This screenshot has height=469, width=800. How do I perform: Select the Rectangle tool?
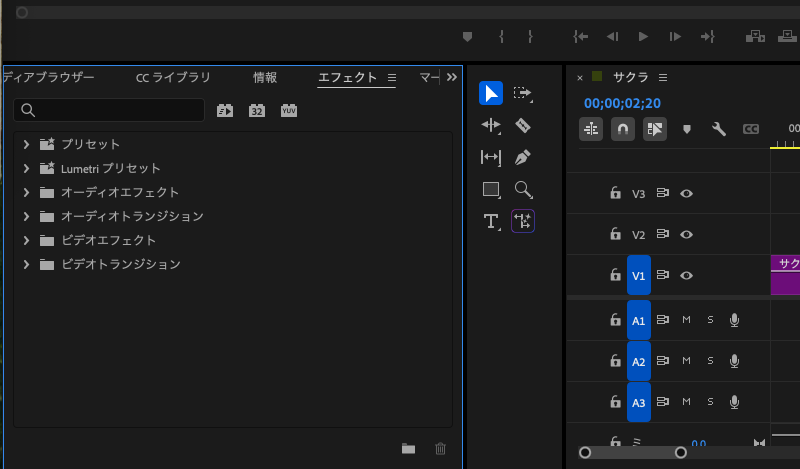[x=490, y=189]
